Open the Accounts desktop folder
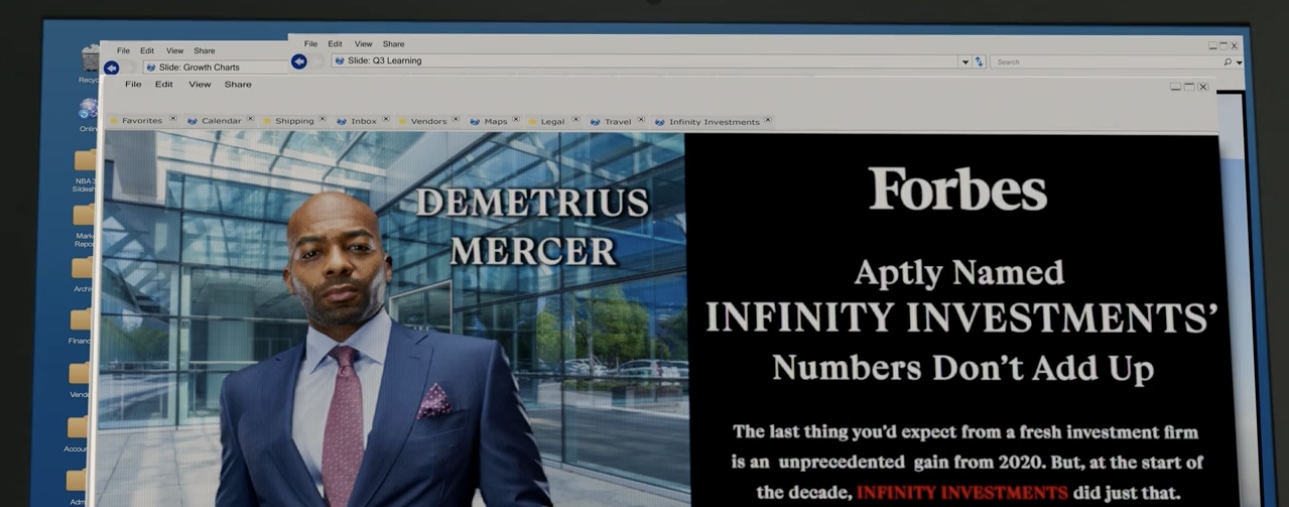The height and width of the screenshot is (507, 1289). tap(79, 427)
